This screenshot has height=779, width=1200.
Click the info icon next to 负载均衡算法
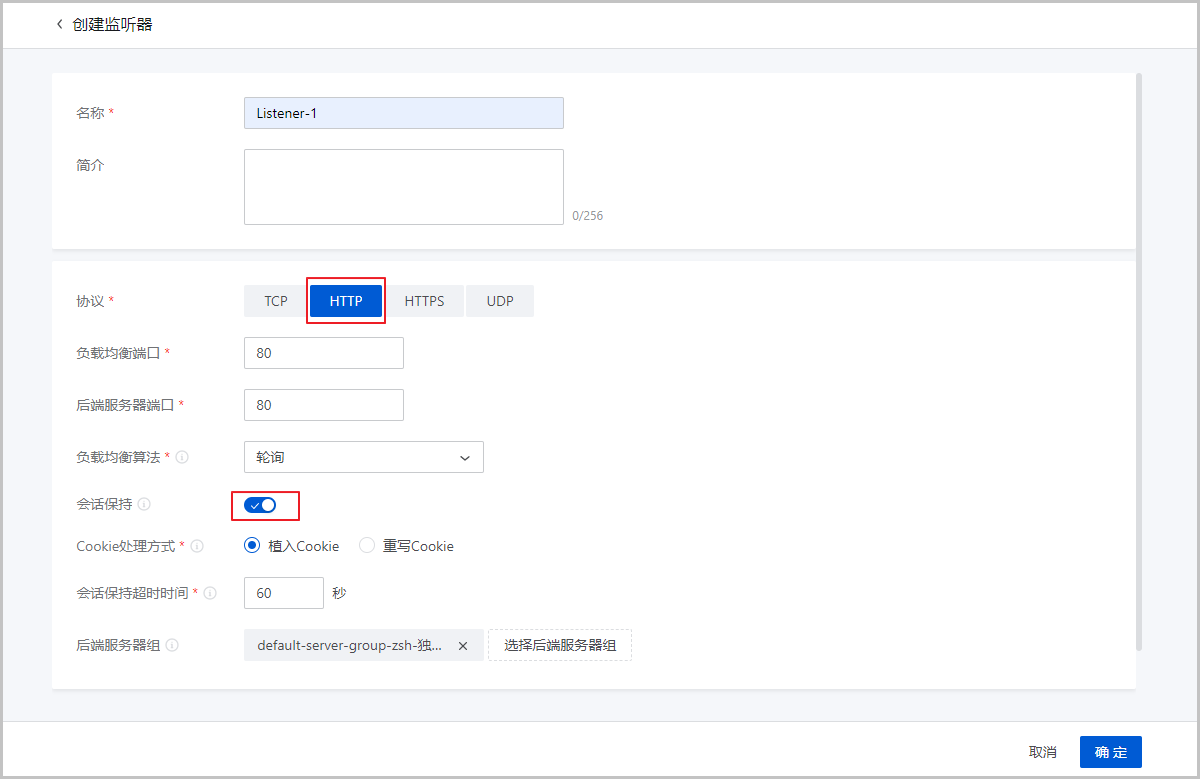183,457
